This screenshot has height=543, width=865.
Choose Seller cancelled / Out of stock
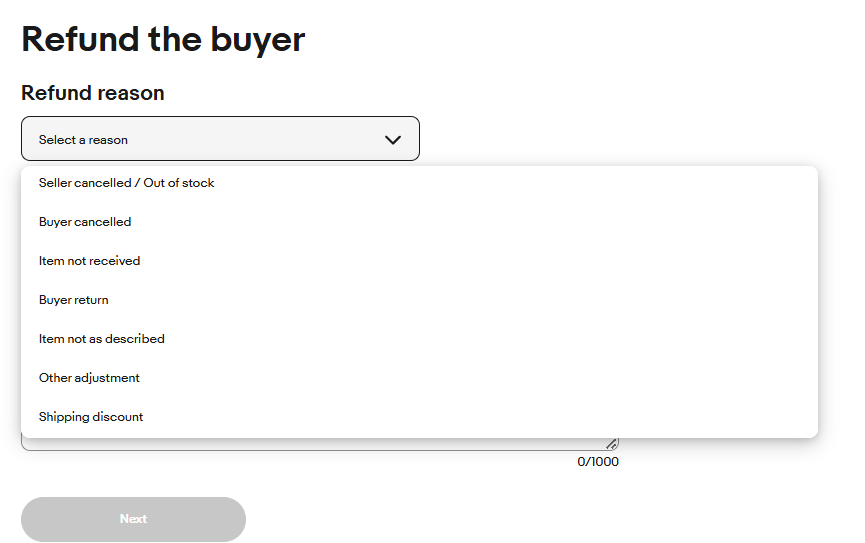click(127, 183)
